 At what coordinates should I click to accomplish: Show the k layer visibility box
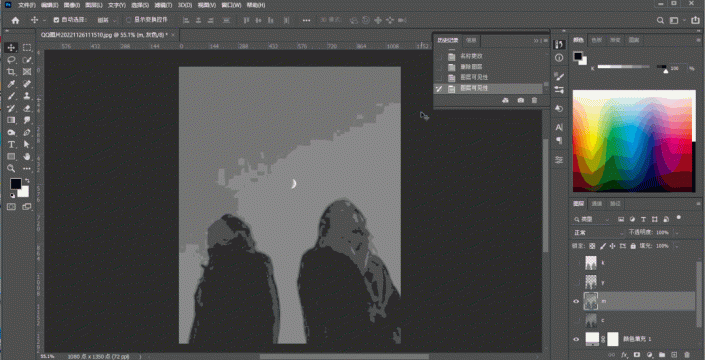point(576,262)
